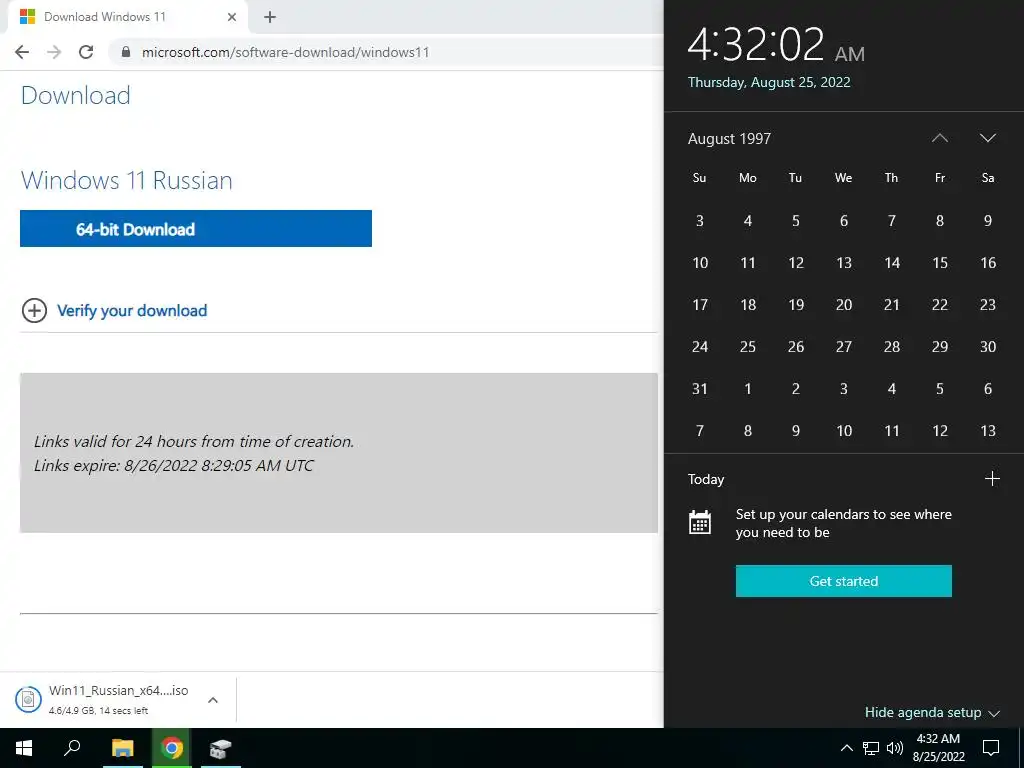Screen dimensions: 1024x768
Task: Open taskbar search magnifier
Action: (72, 748)
